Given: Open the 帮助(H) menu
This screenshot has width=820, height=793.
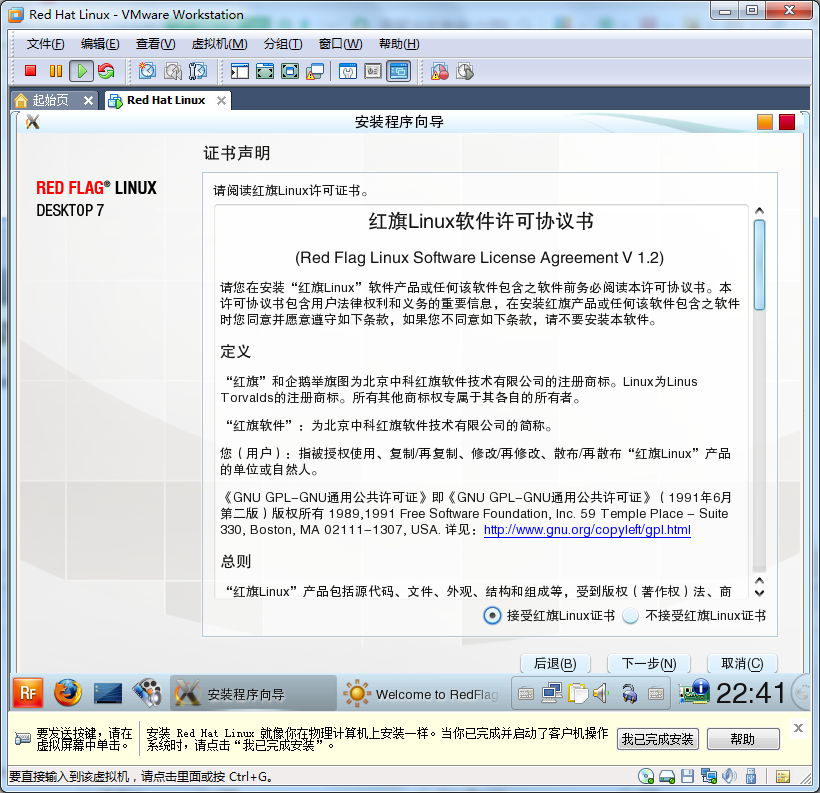Looking at the screenshot, I should [399, 44].
